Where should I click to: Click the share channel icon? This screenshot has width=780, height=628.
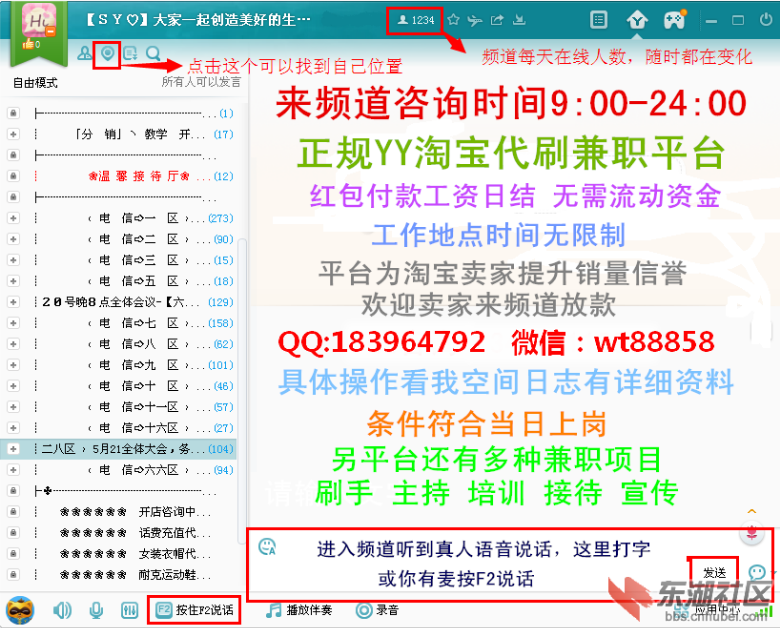coord(497,20)
